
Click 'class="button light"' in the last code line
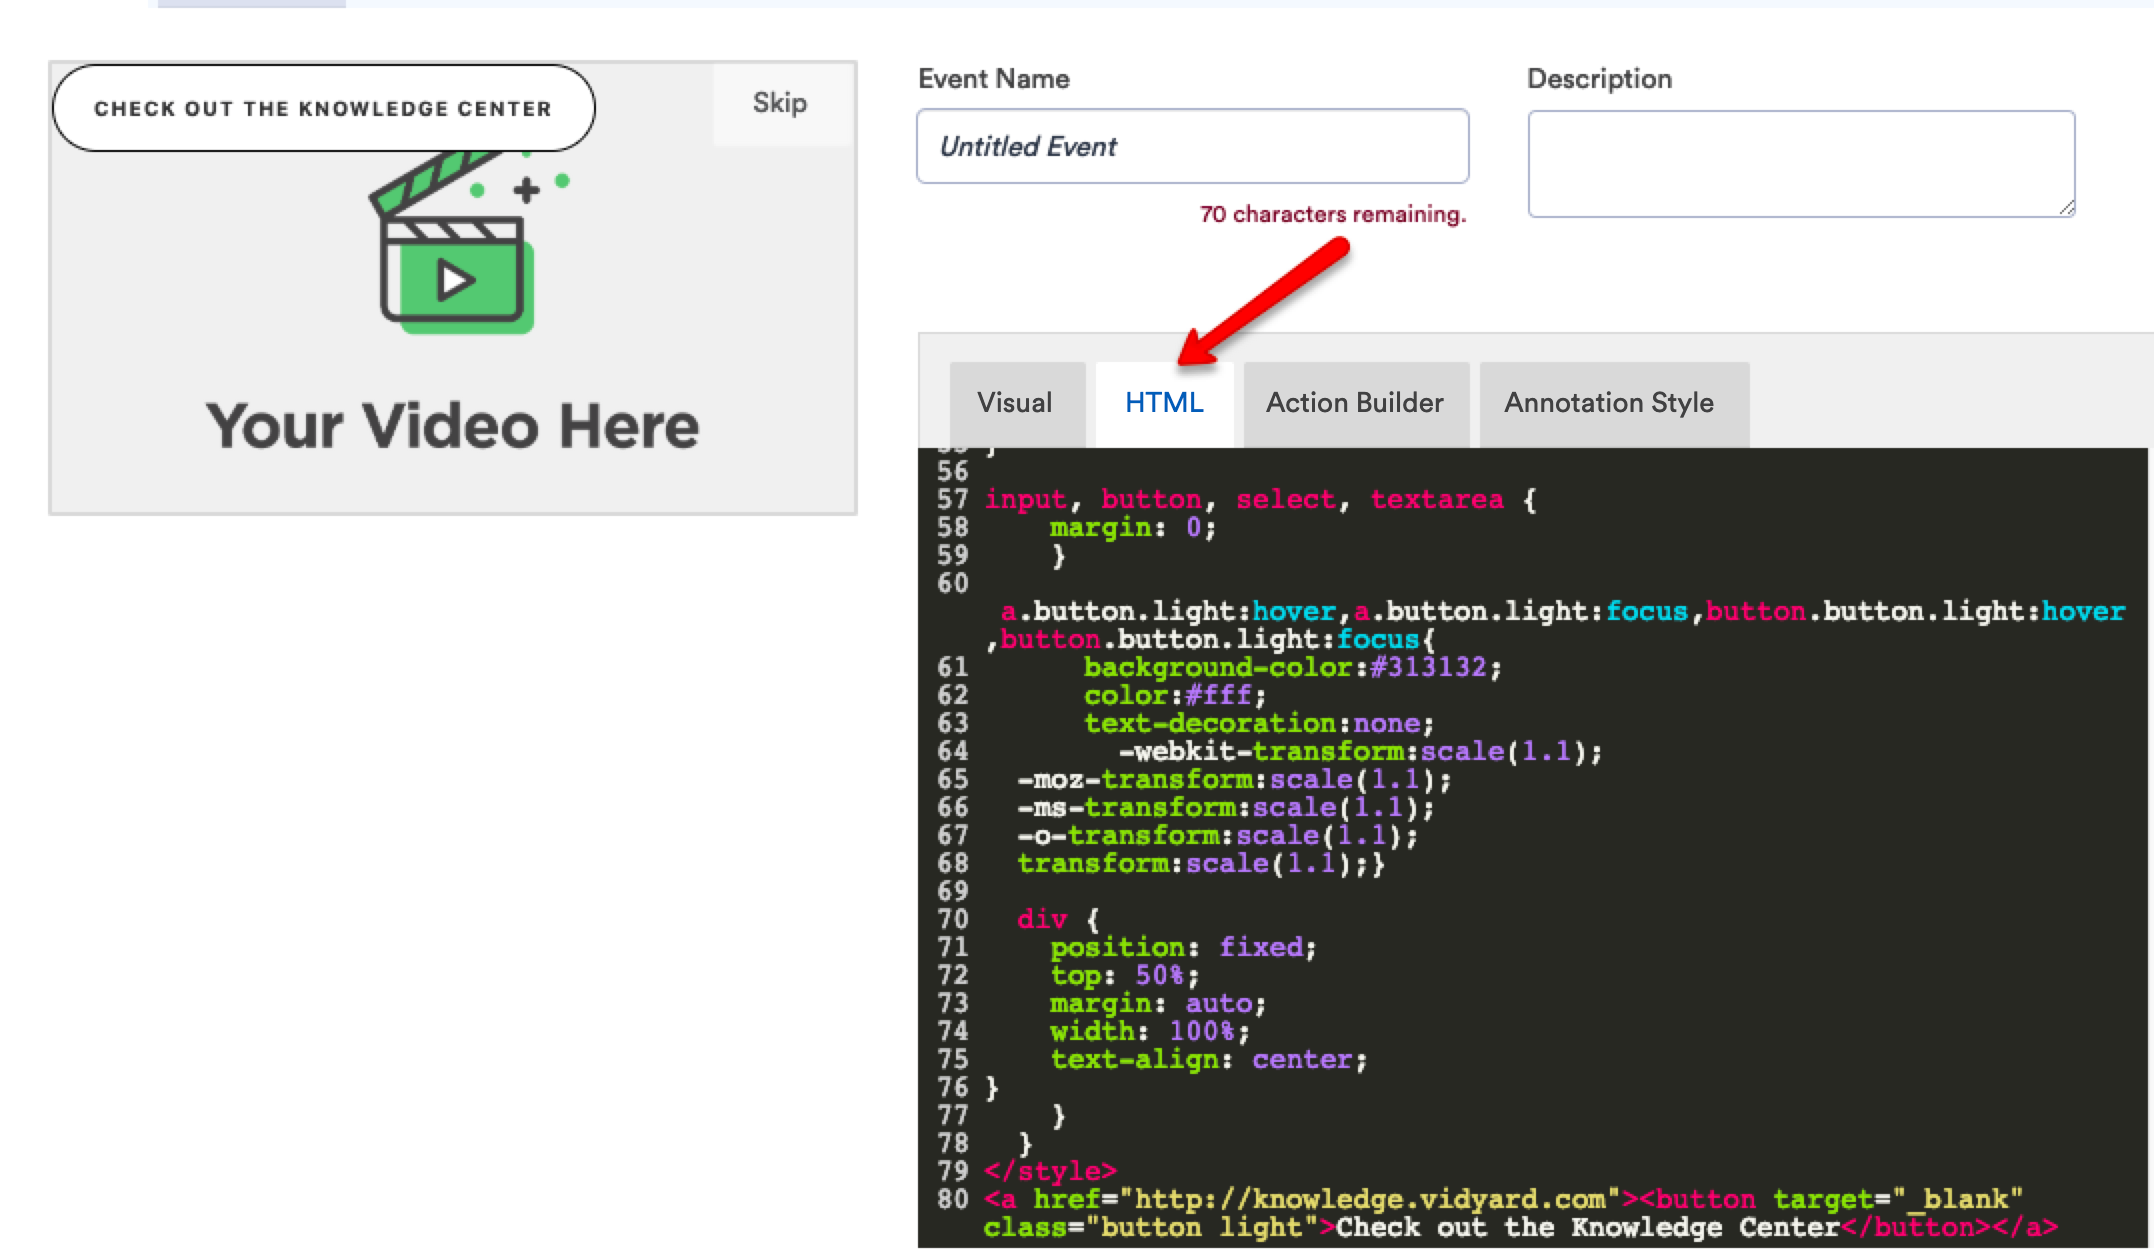point(1150,1227)
